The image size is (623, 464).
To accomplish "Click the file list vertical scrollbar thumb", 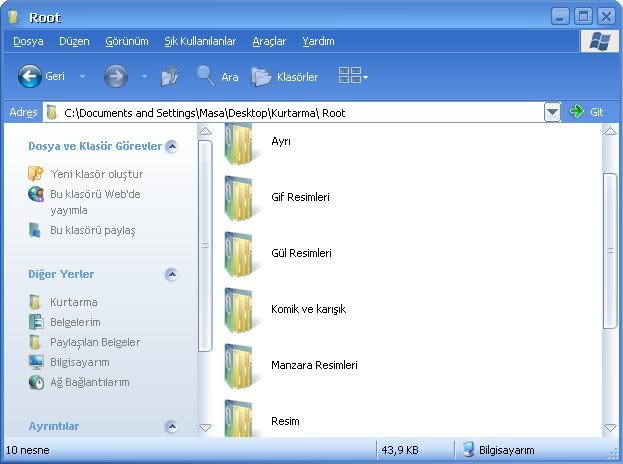I will pyautogui.click(x=610, y=251).
